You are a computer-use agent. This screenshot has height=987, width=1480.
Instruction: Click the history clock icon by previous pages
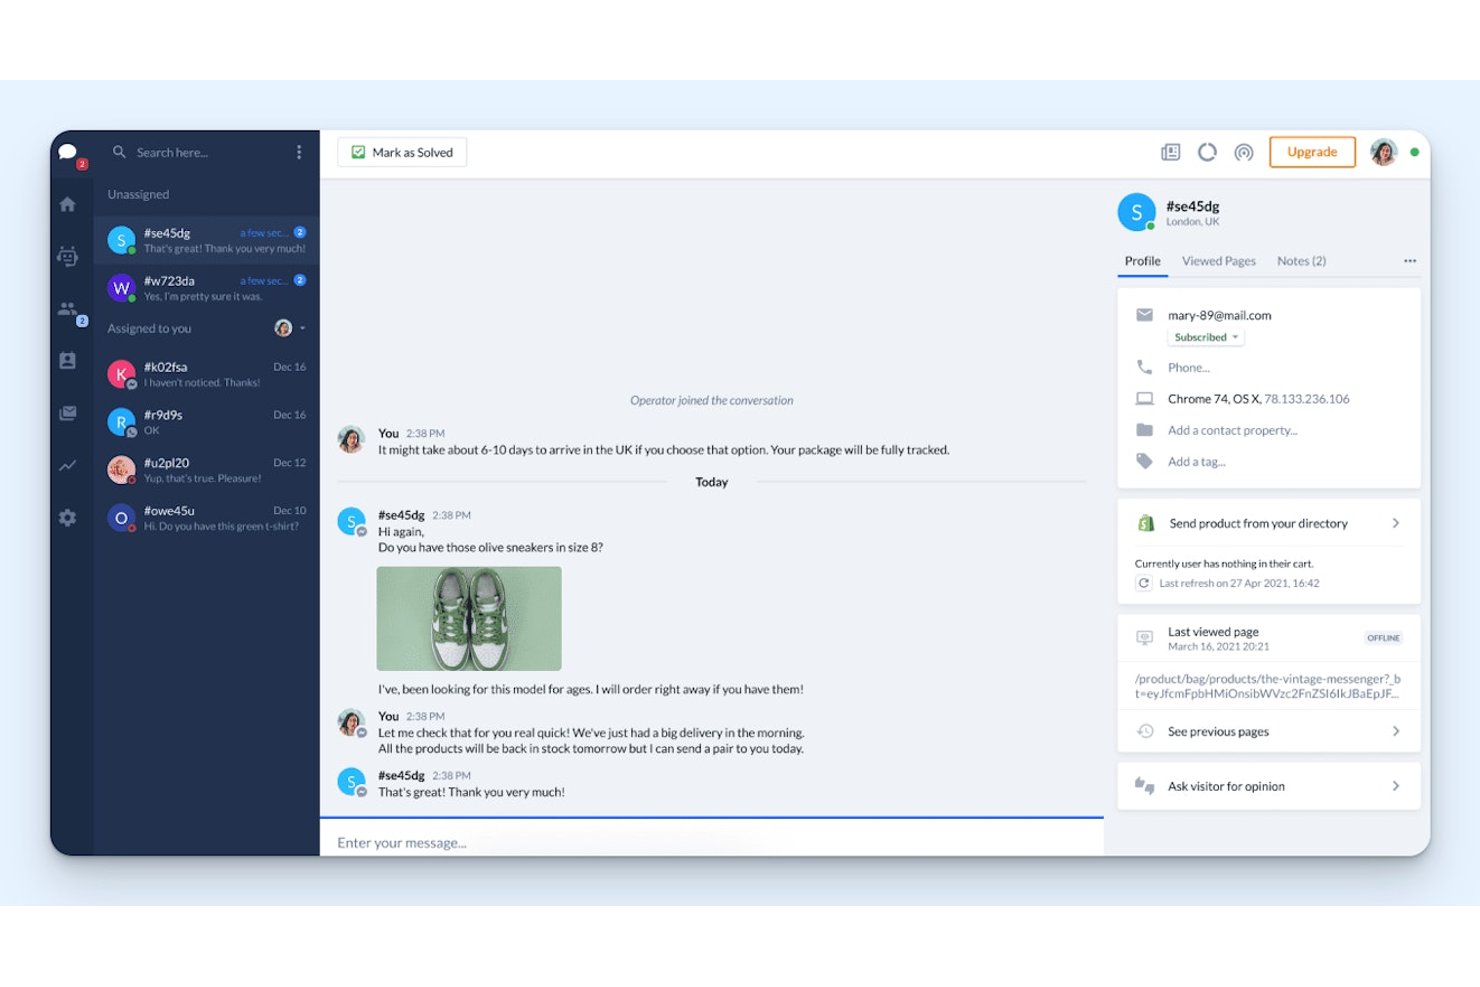click(x=1145, y=731)
